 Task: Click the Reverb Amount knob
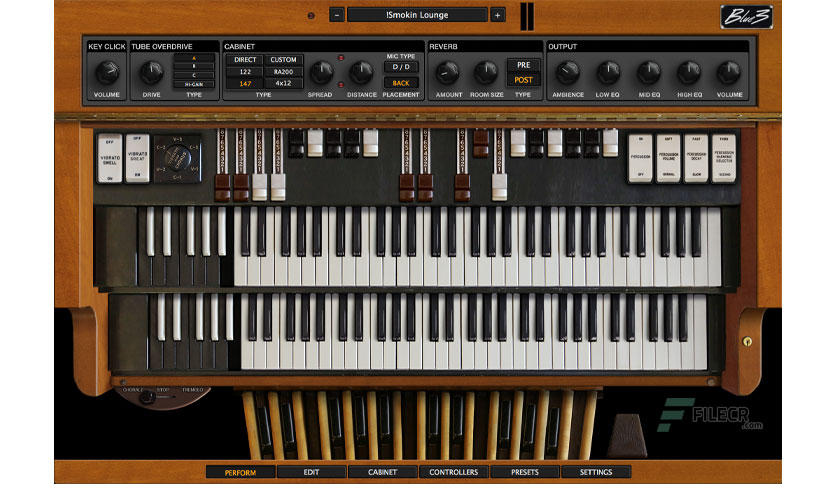coord(448,73)
